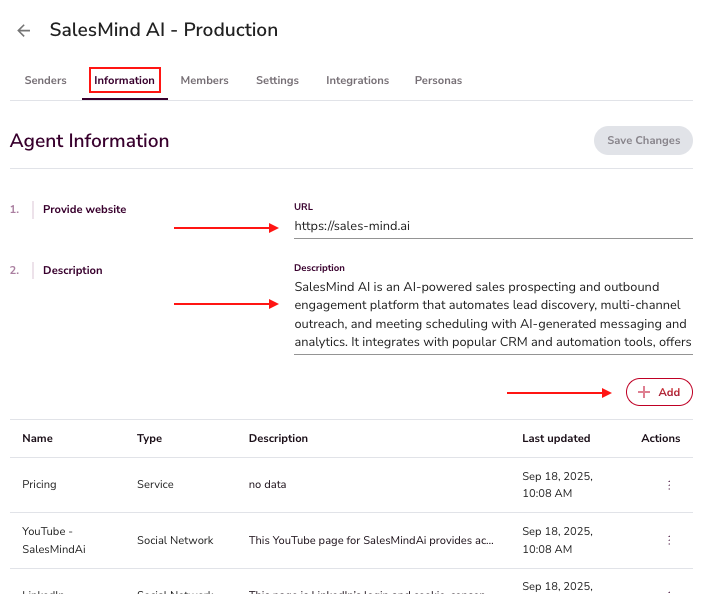Sort by the Type column header
Screen dimensions: 702x594
click(x=149, y=438)
